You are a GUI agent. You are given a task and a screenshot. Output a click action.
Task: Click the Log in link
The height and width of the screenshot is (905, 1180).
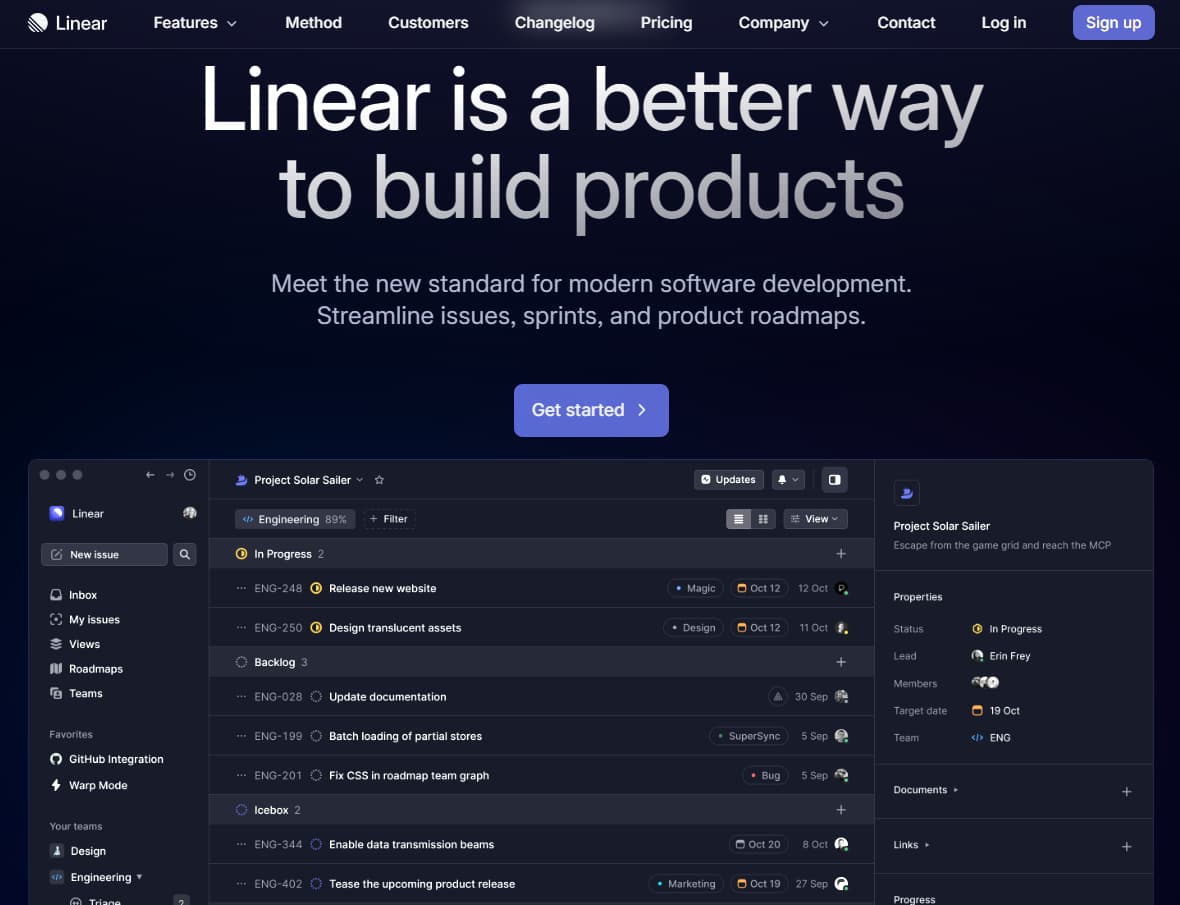1003,23
